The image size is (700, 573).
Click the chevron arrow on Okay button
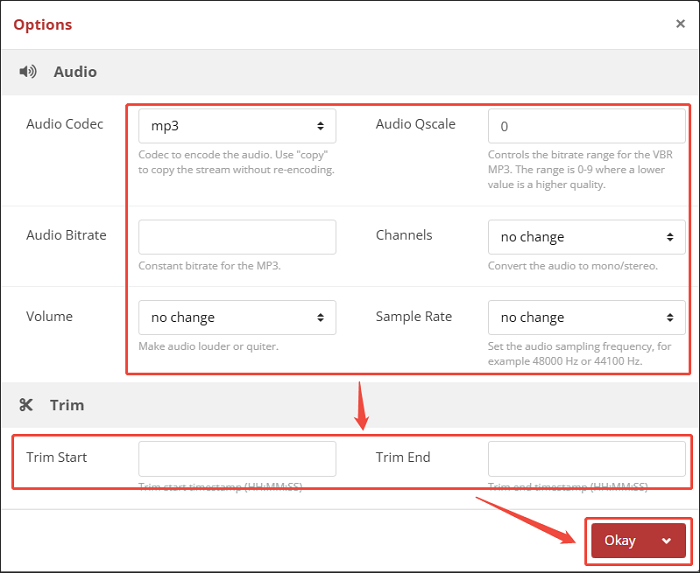[x=667, y=541]
